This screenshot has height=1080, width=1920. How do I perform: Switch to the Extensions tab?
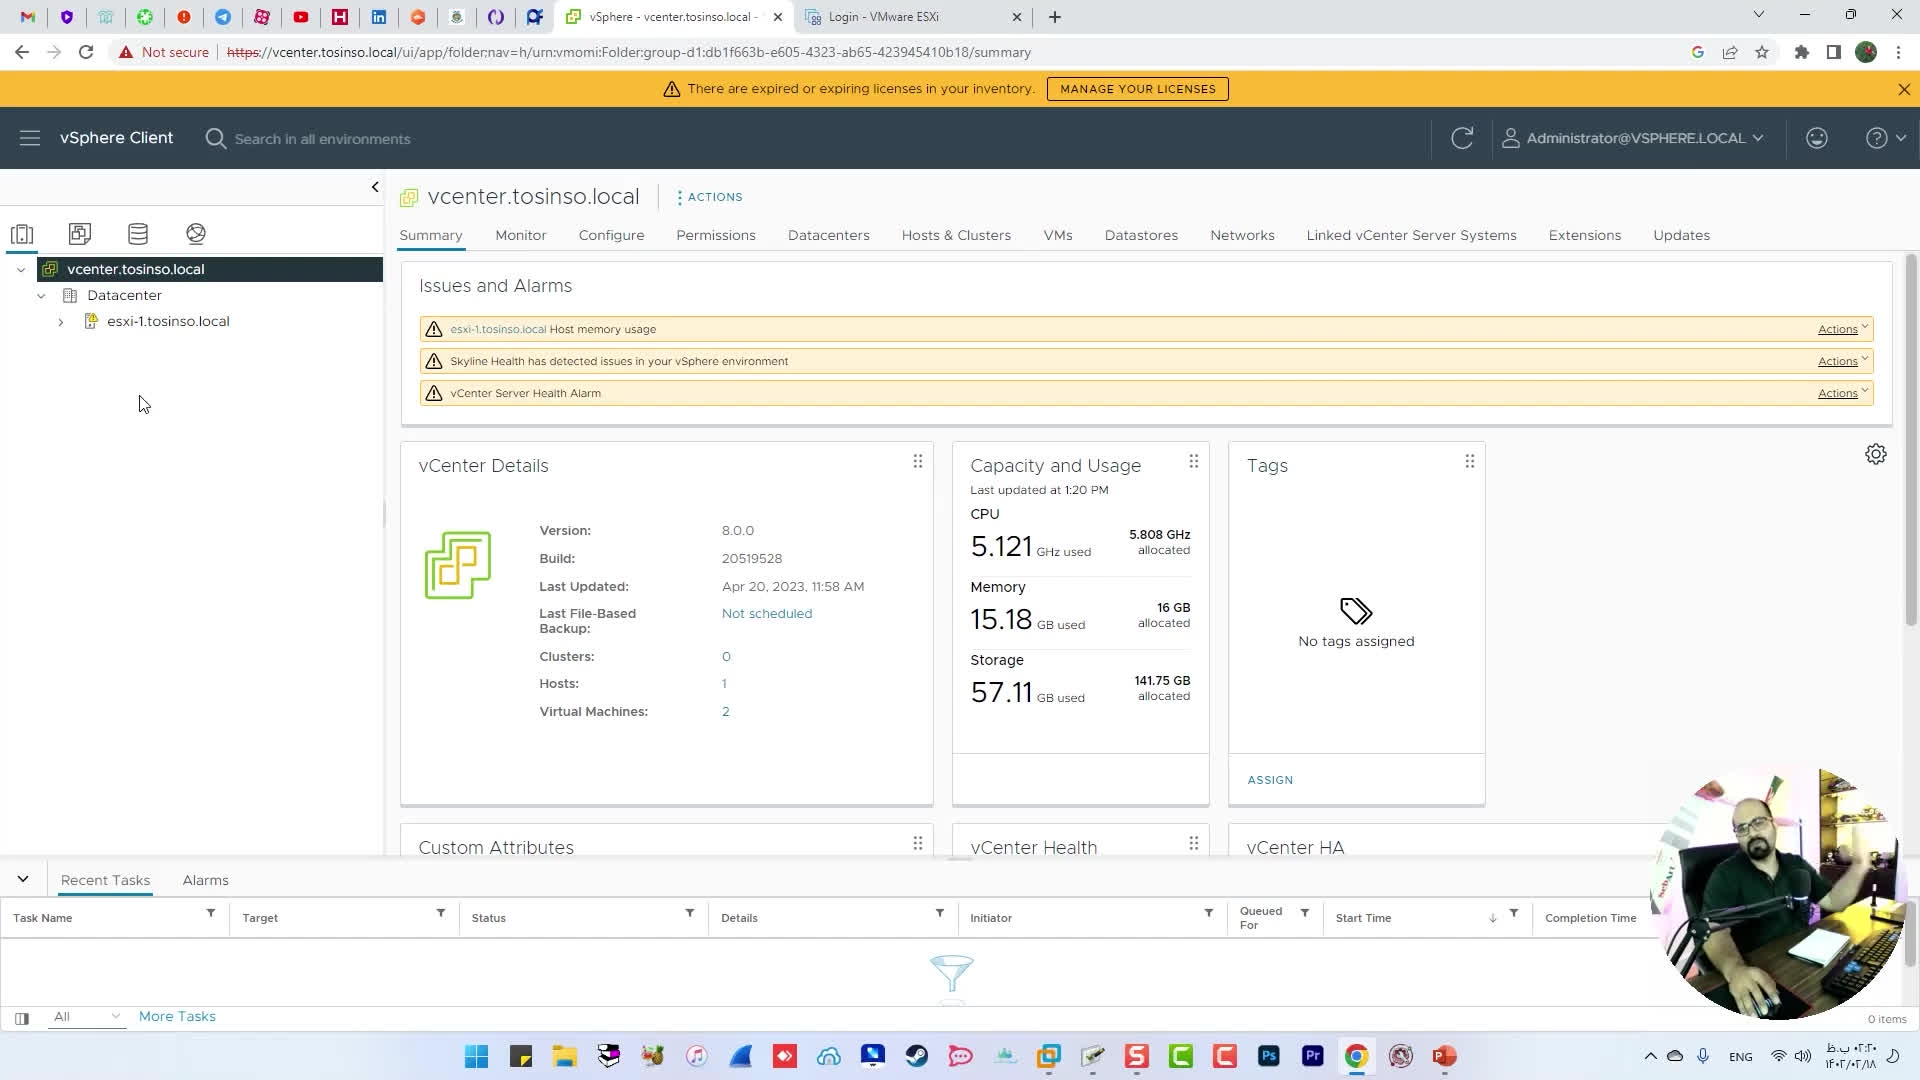tap(1584, 235)
